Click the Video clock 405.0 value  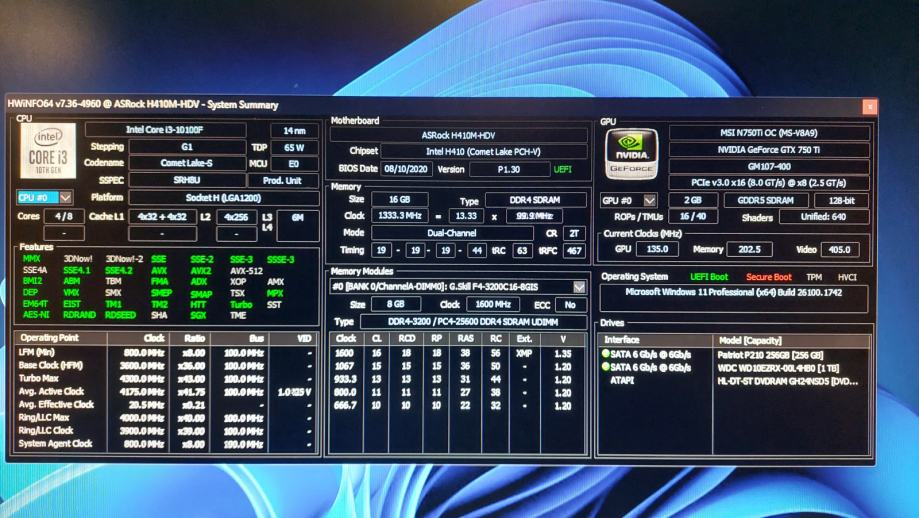coord(839,250)
